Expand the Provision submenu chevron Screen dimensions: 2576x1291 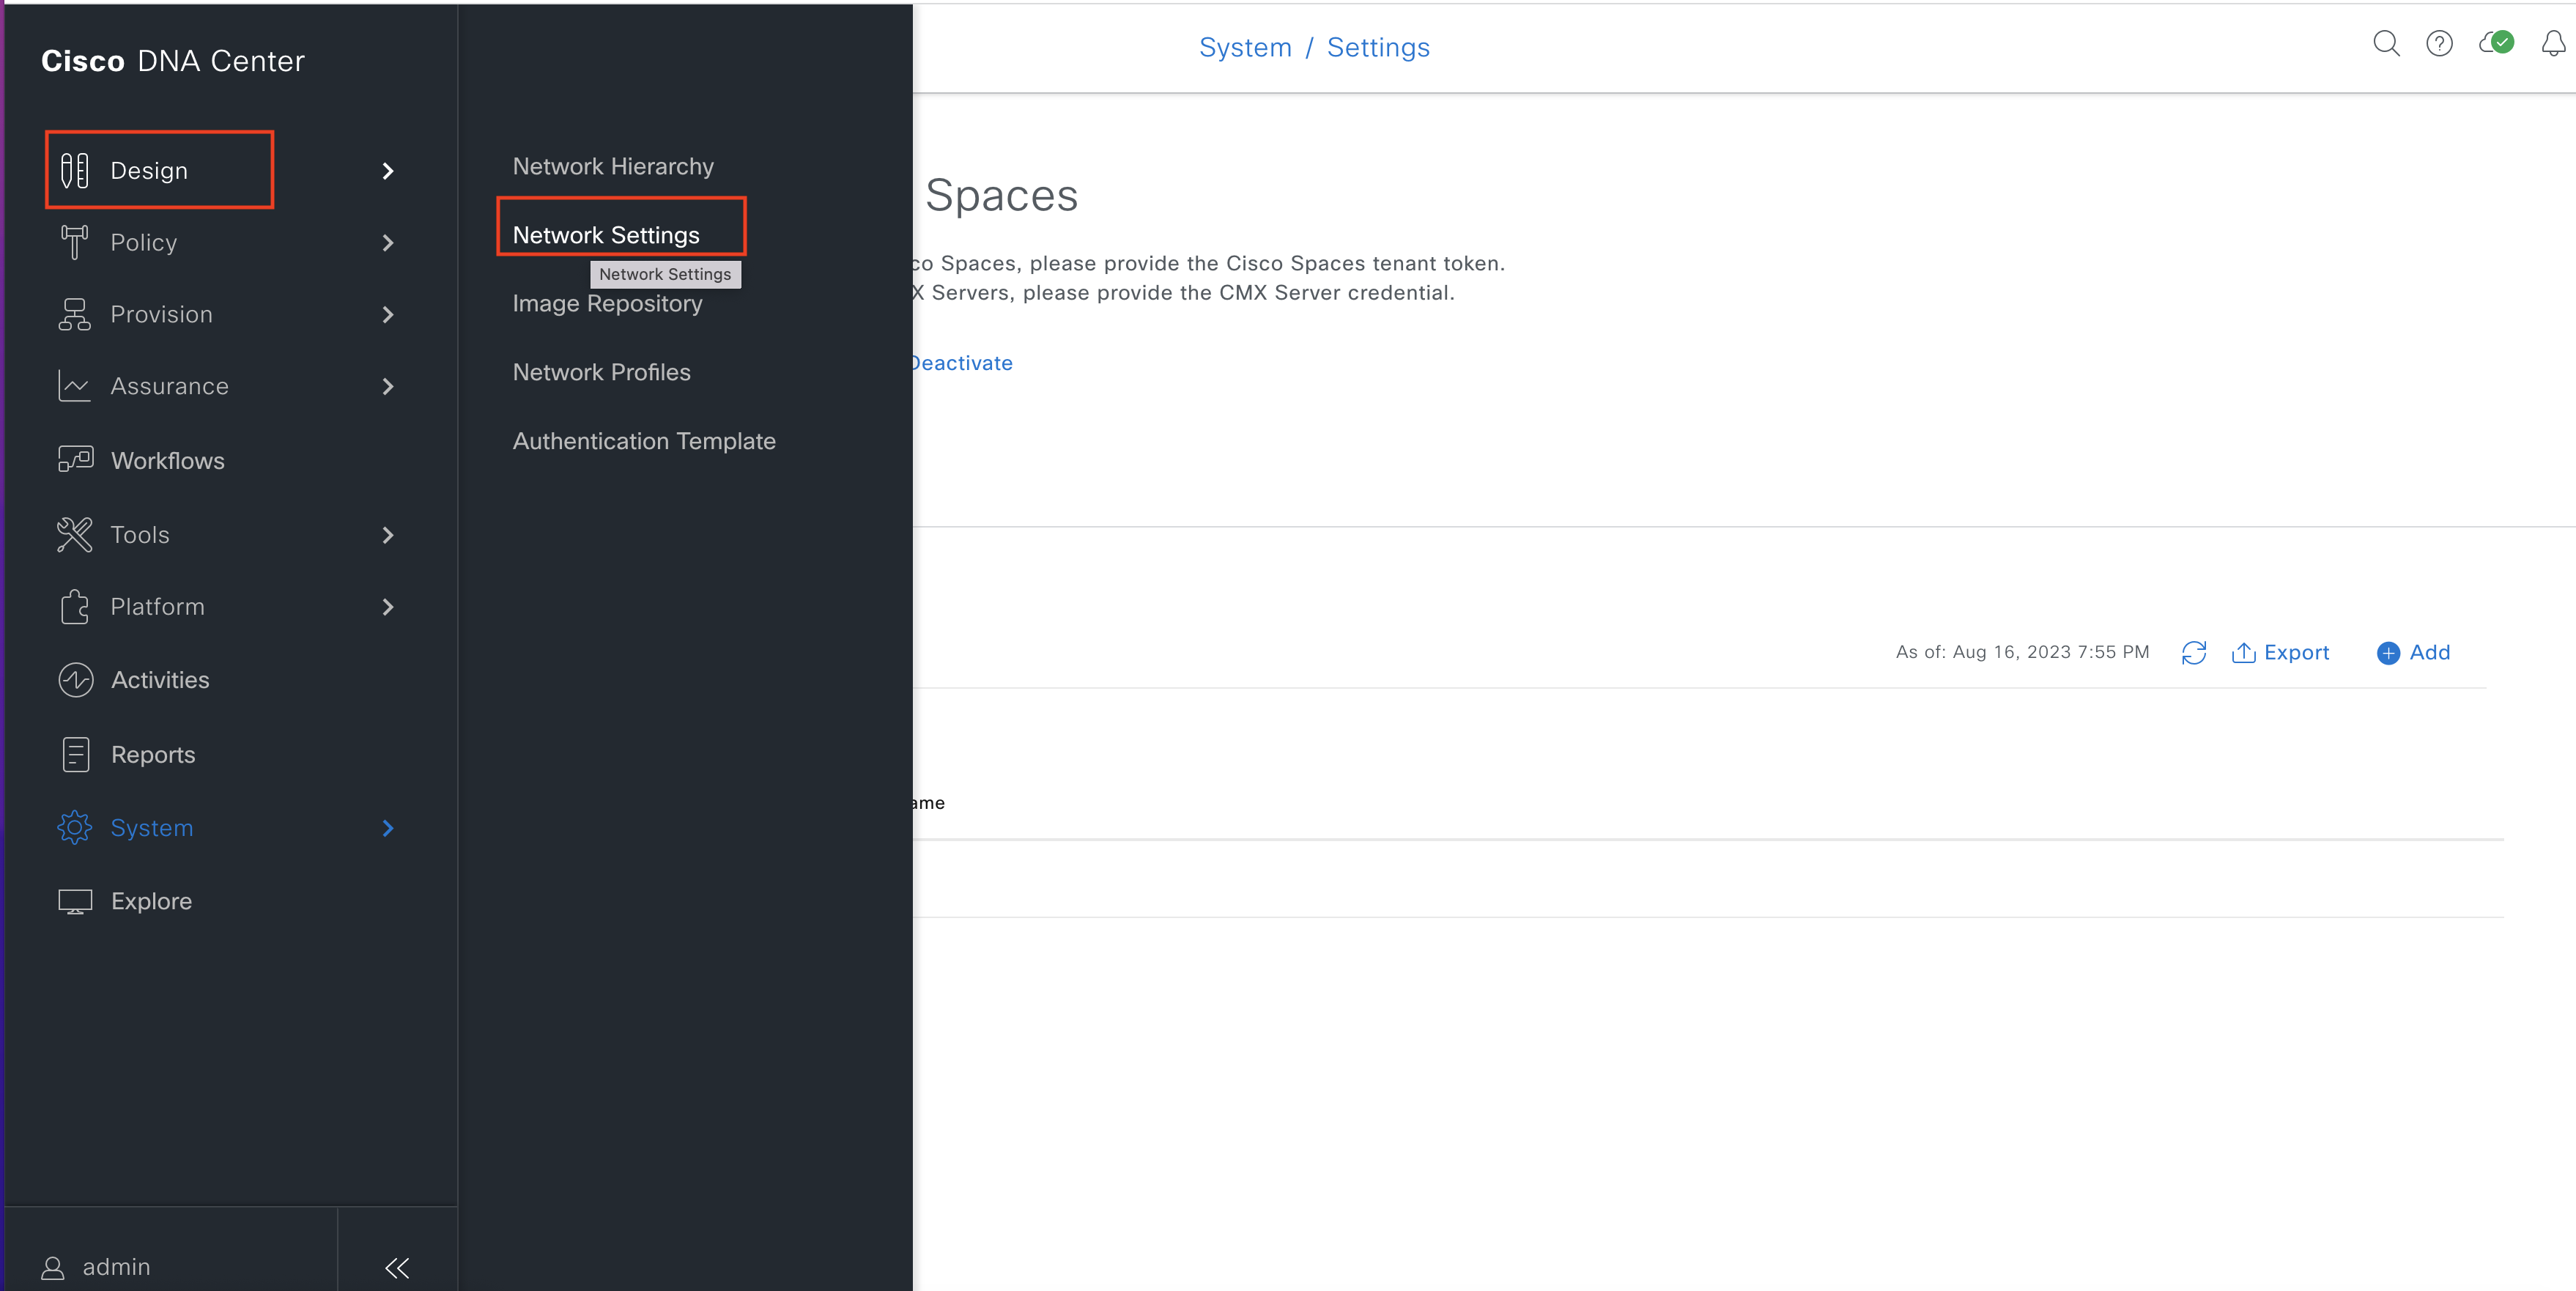pos(388,315)
